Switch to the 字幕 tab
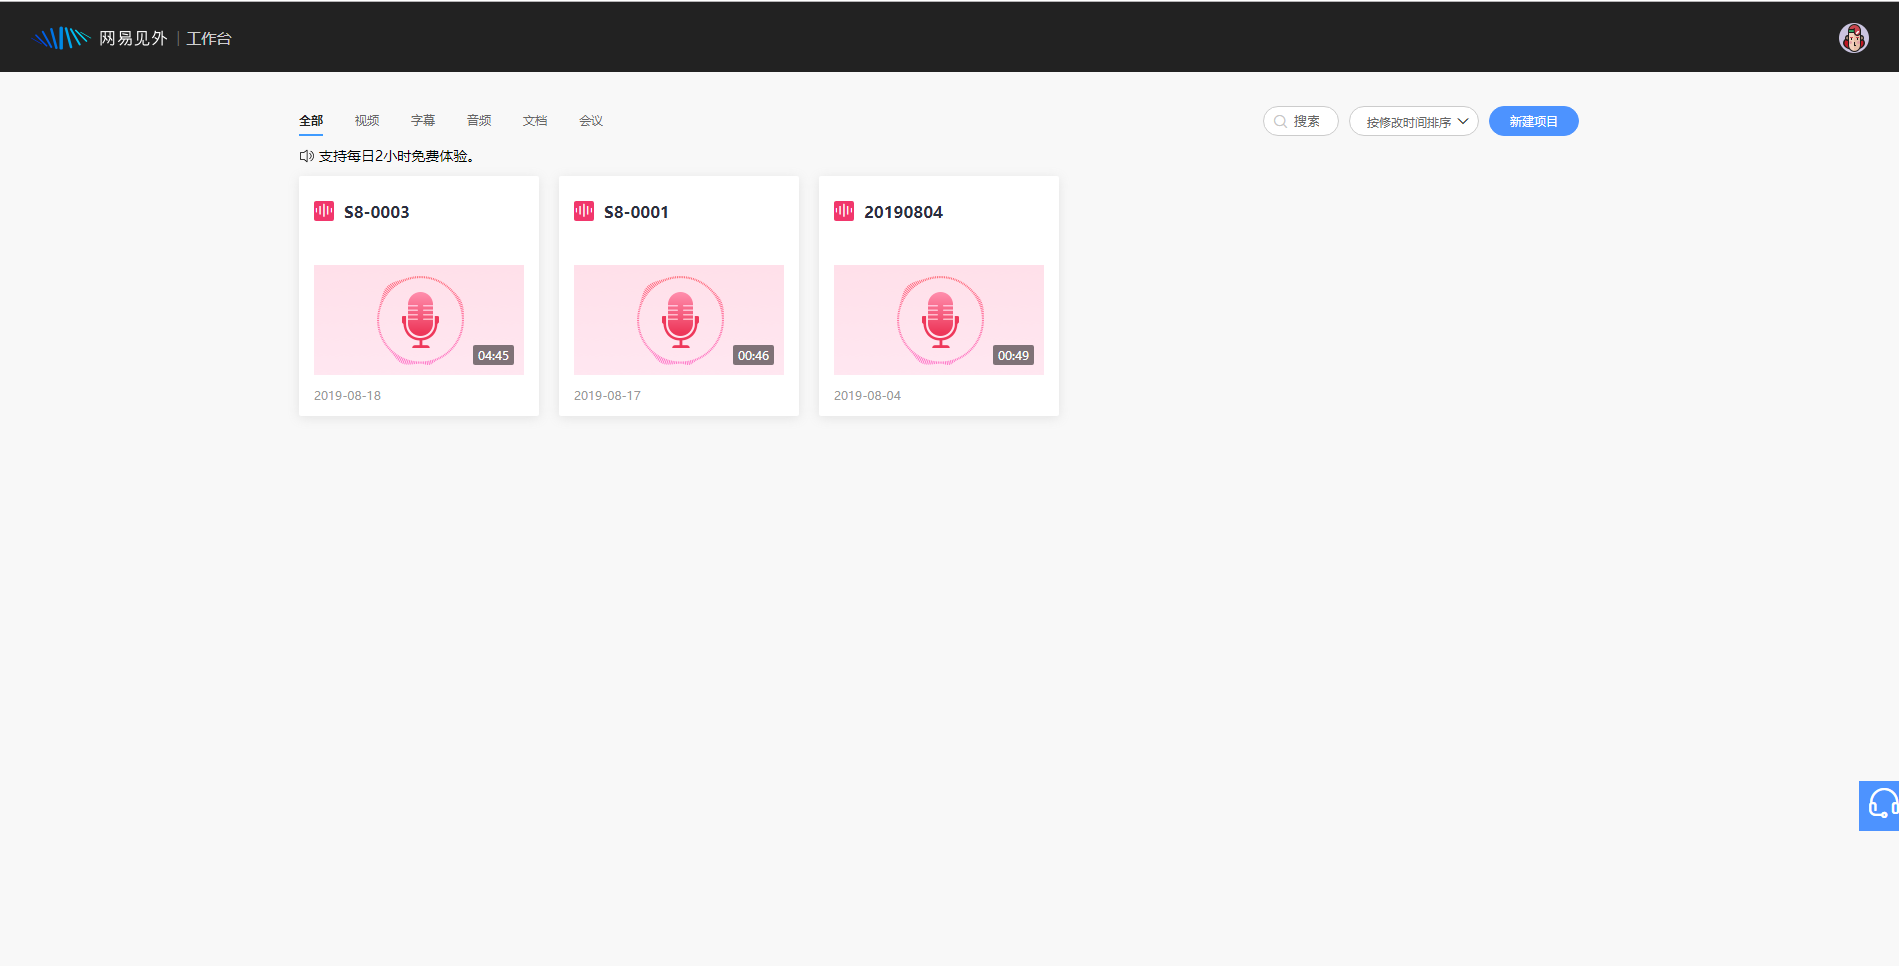The image size is (1899, 966). click(423, 121)
